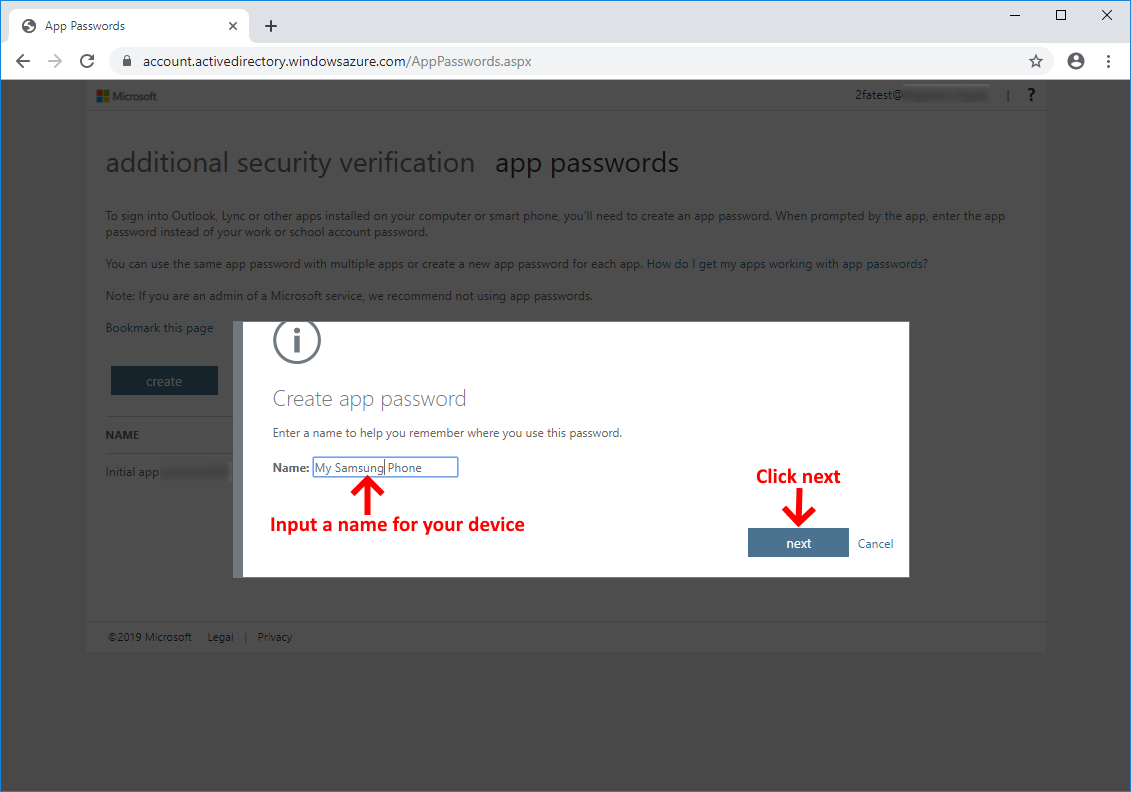Bookmark page with the star icon

pos(1036,61)
